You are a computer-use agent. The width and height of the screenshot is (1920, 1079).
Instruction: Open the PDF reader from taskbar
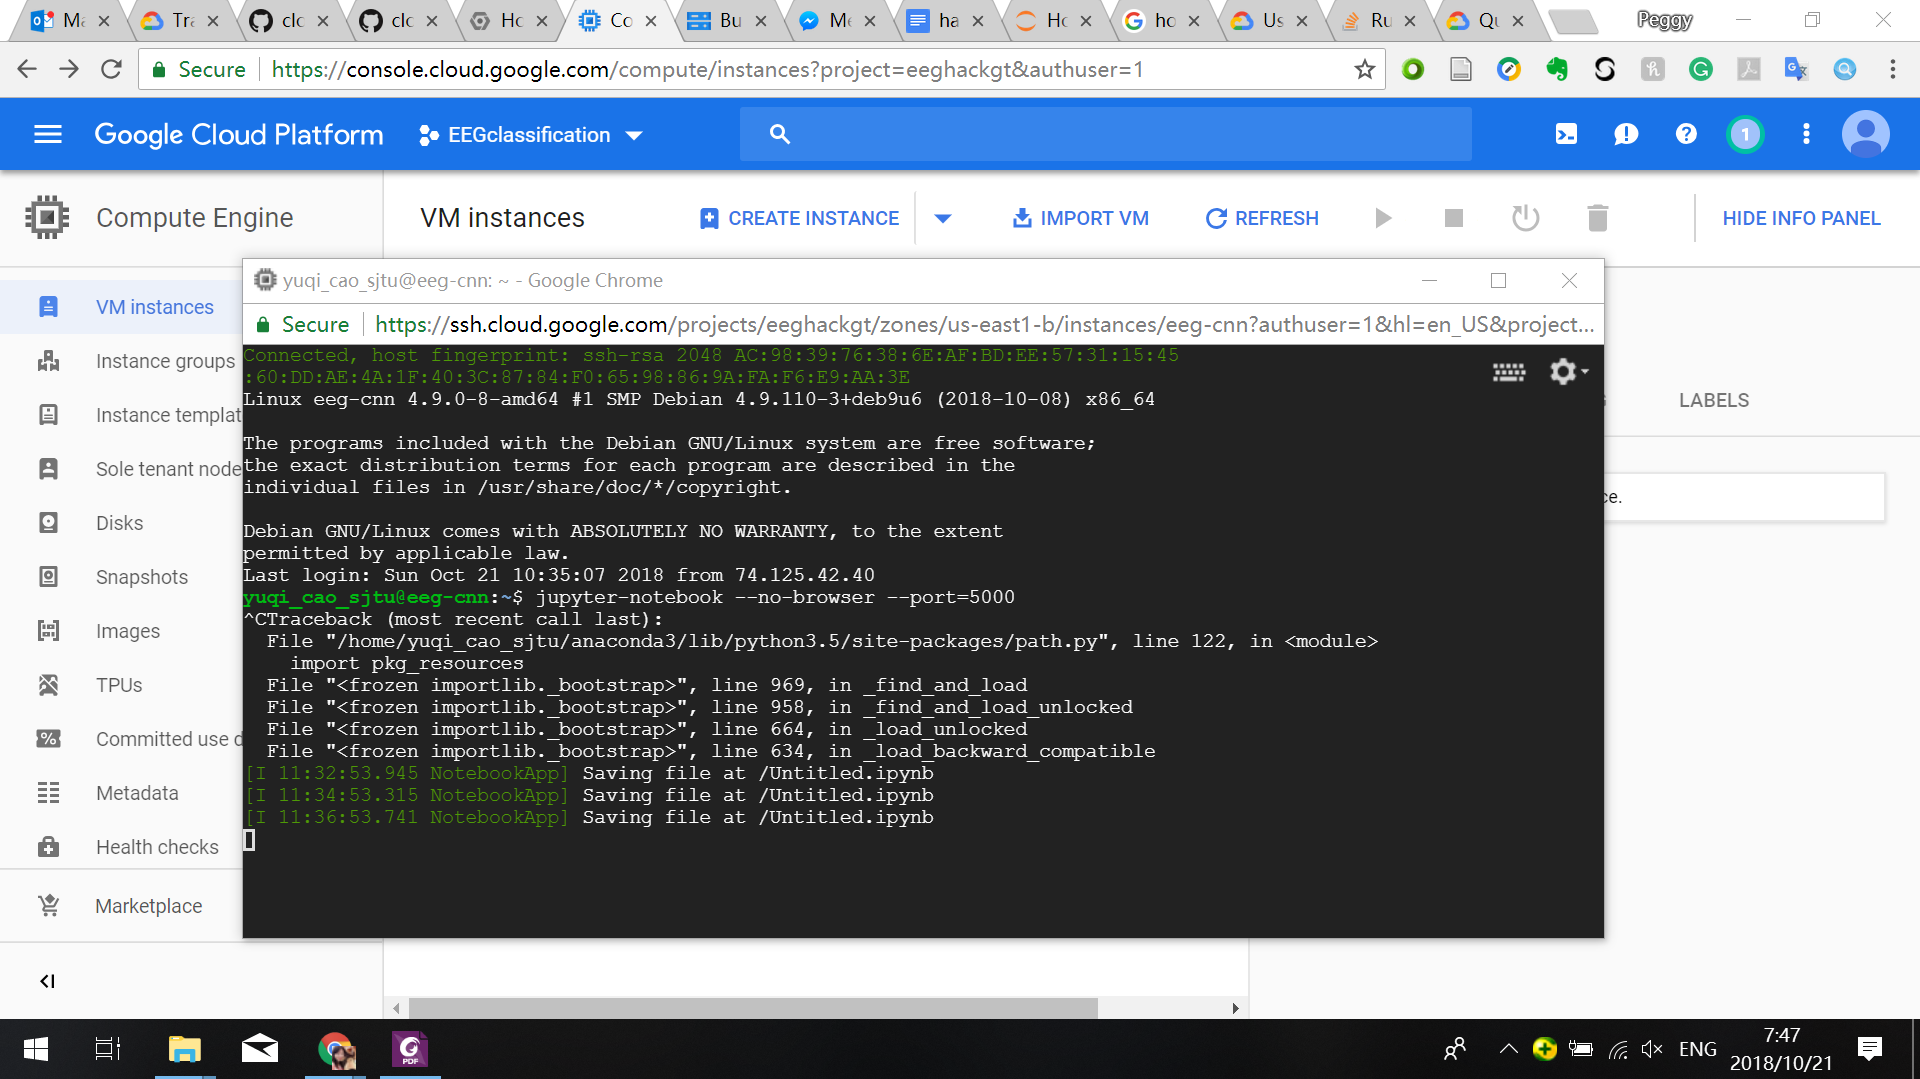[x=410, y=1049]
